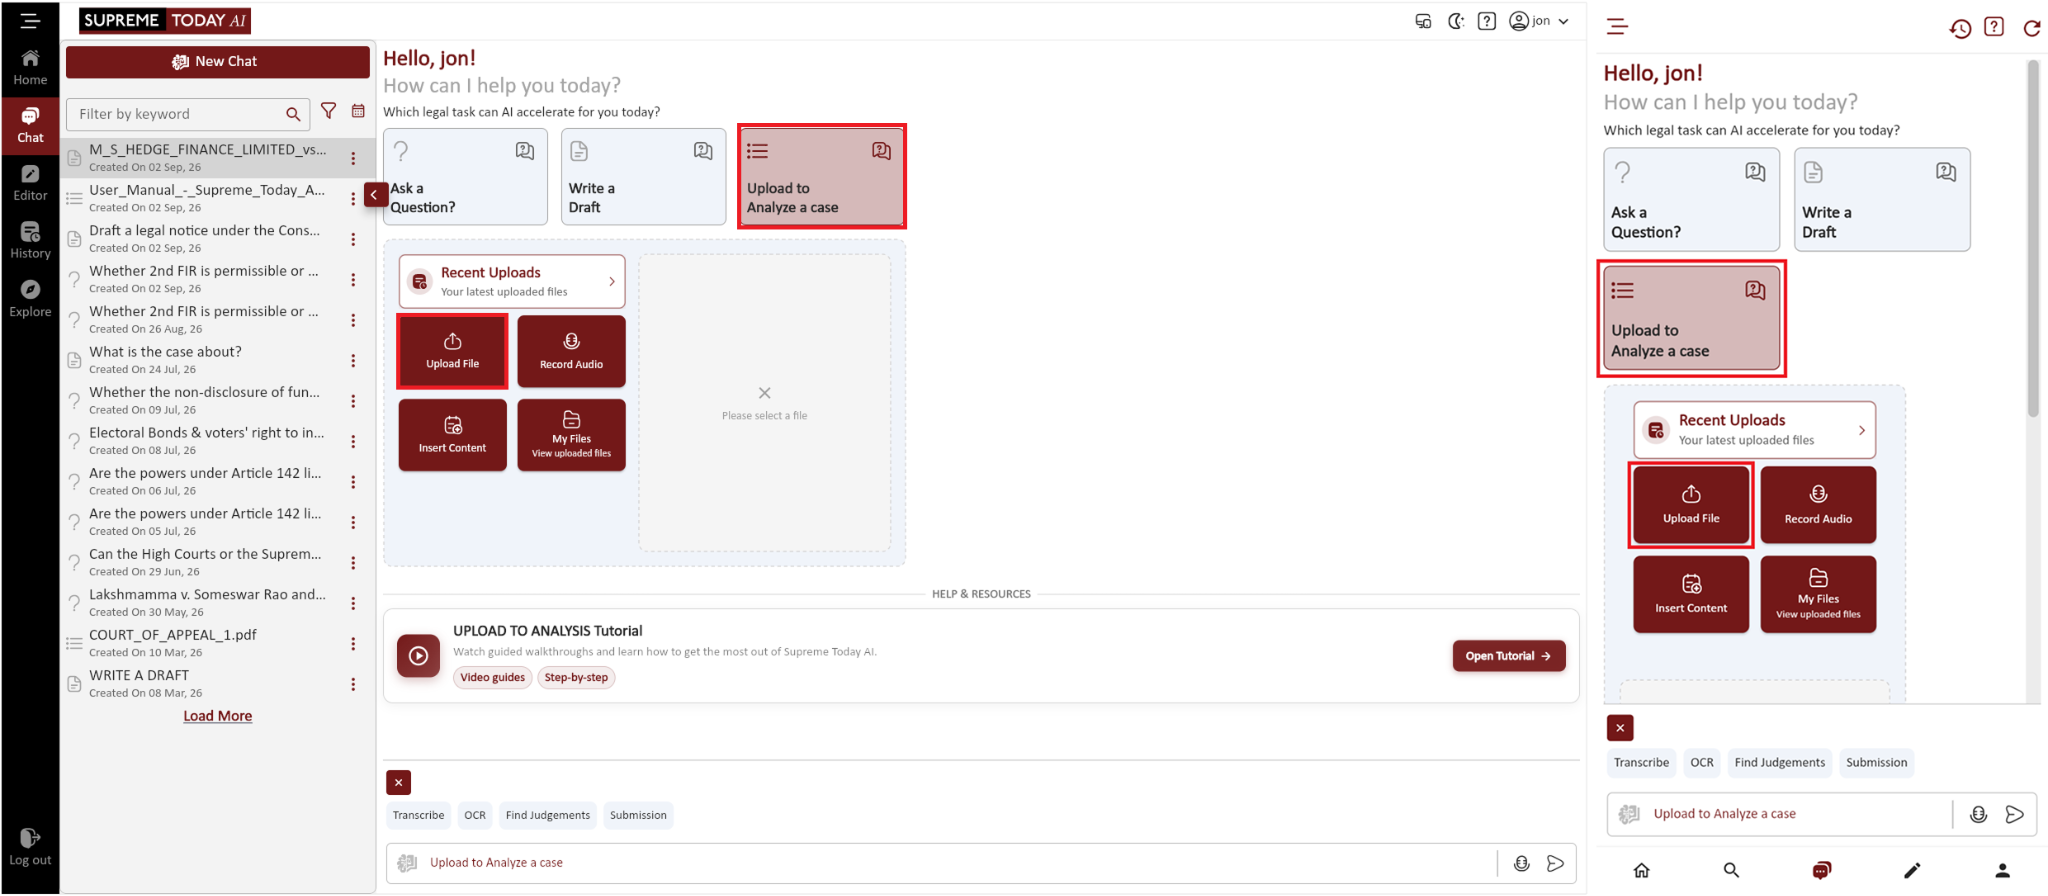Viewport: 2048px width, 896px height.
Task: Select Write a Draft card in main panel
Action: 643,176
